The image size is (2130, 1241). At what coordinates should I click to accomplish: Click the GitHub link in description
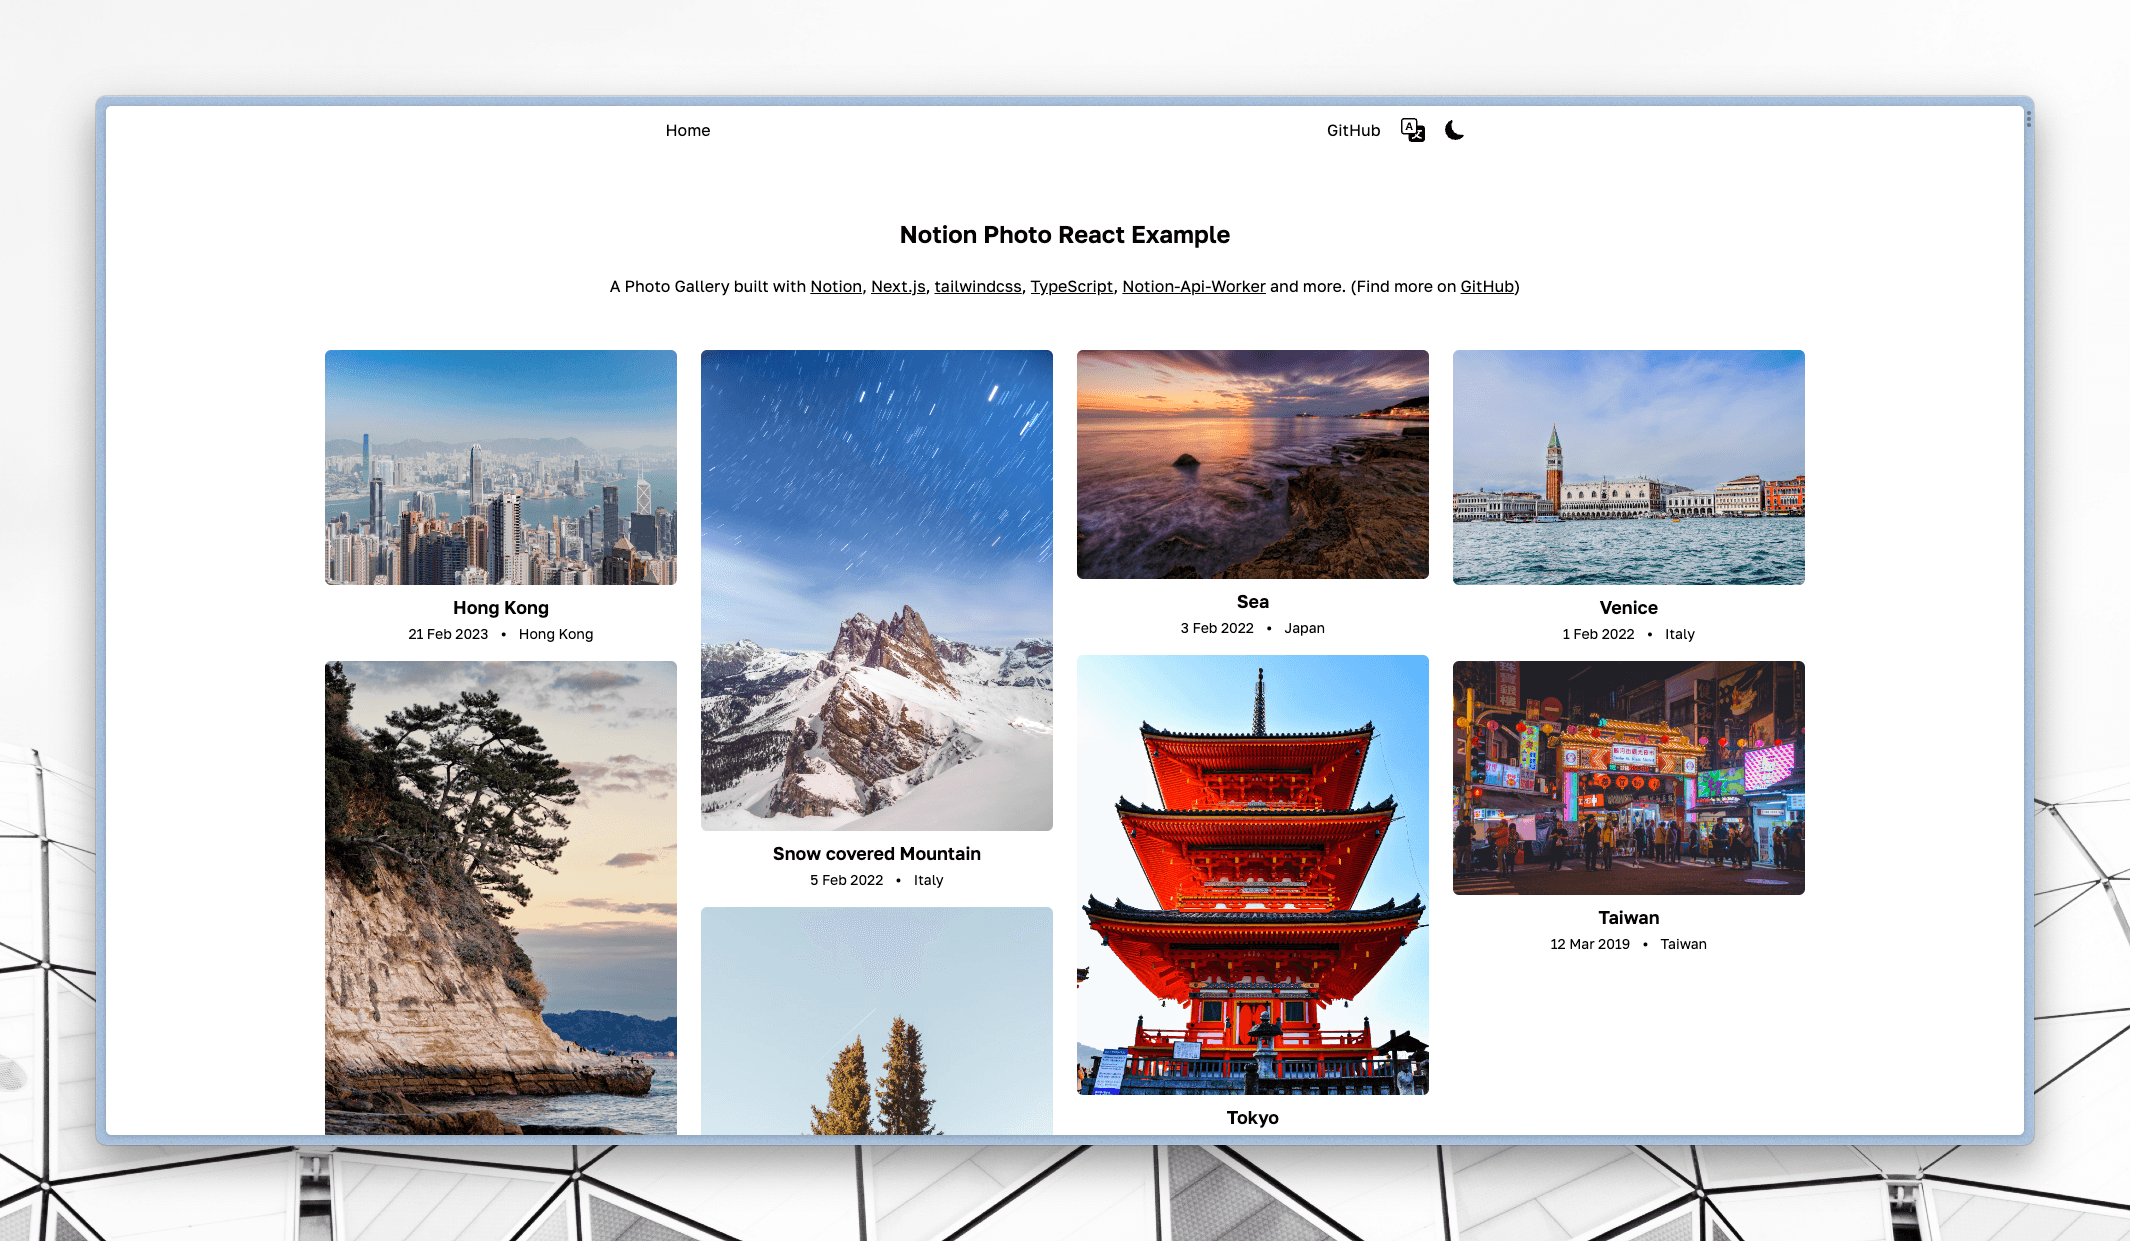(x=1486, y=285)
